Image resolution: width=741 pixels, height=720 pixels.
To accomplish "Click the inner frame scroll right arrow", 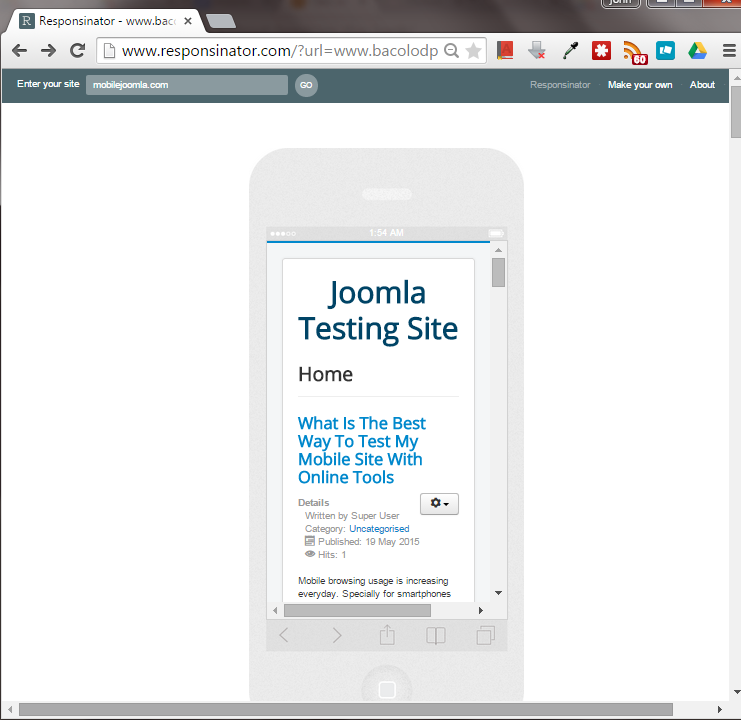I will point(481,610).
